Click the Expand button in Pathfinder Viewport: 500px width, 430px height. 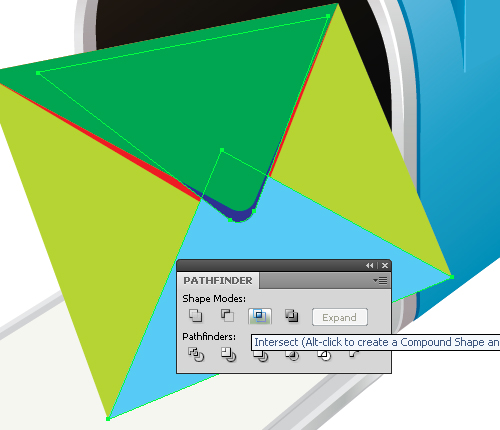340,317
